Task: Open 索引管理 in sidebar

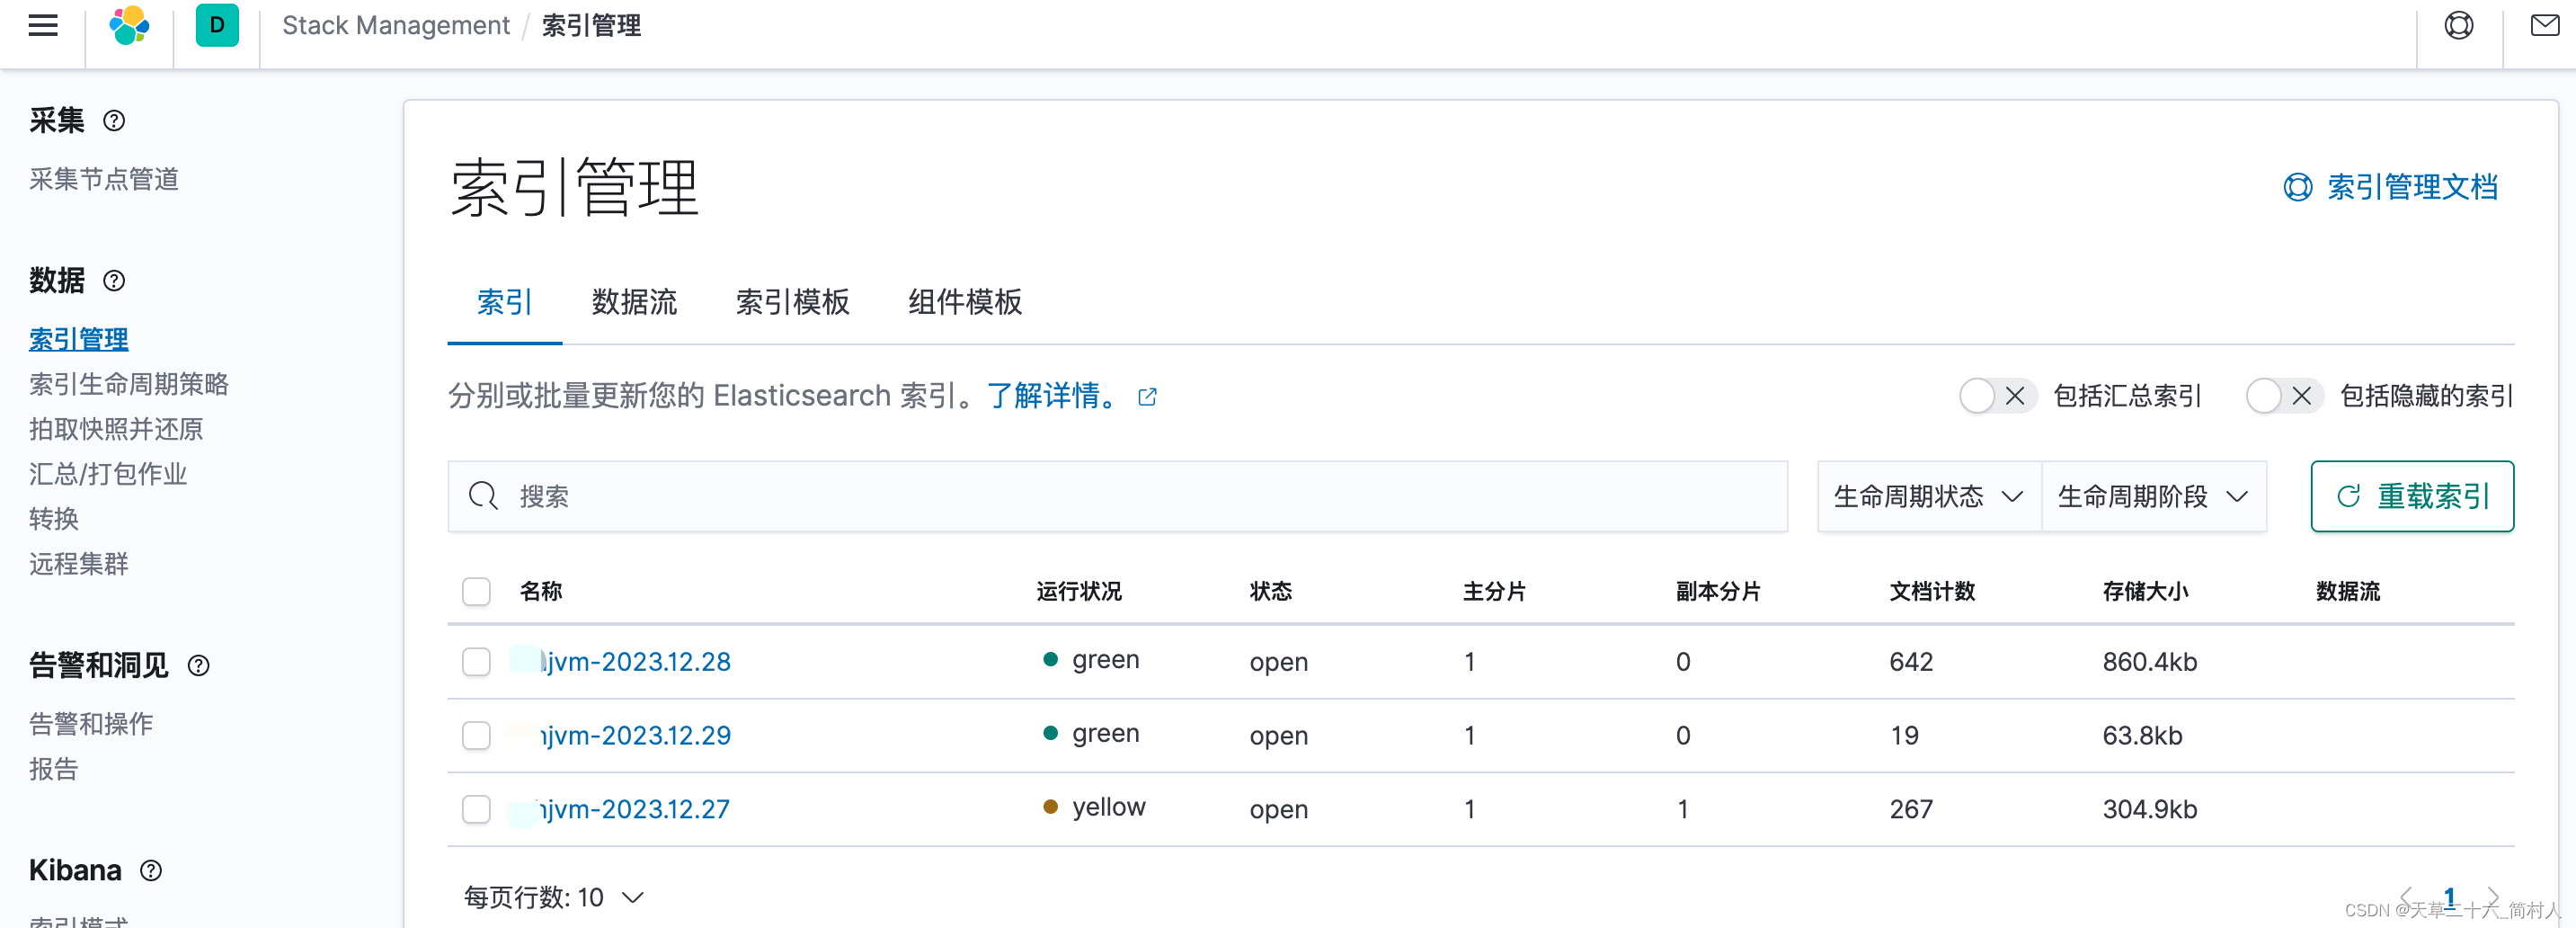Action: (79, 339)
